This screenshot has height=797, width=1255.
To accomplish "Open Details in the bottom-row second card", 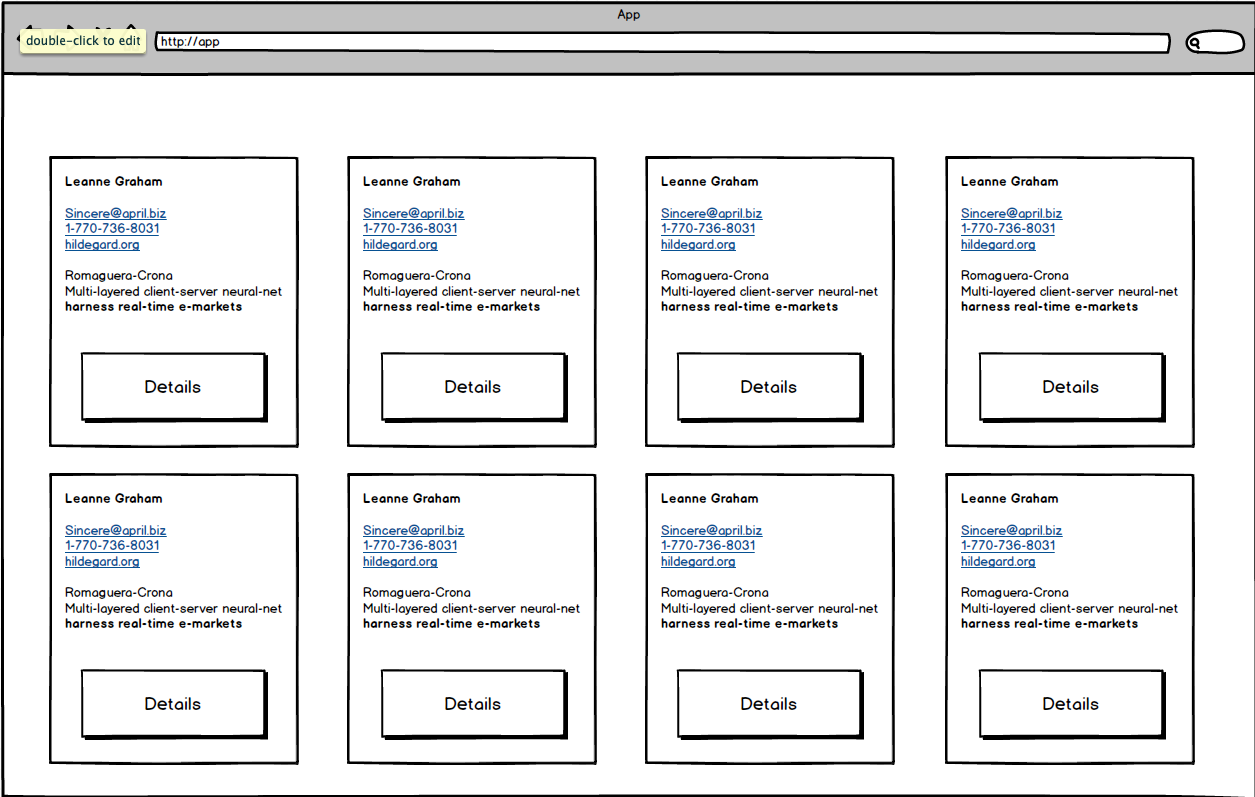I will [473, 704].
